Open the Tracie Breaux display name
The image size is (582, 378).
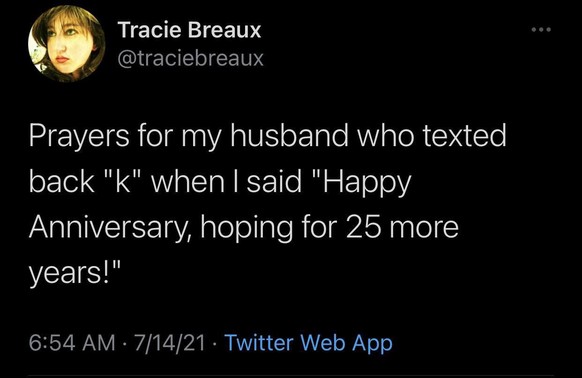pos(190,30)
